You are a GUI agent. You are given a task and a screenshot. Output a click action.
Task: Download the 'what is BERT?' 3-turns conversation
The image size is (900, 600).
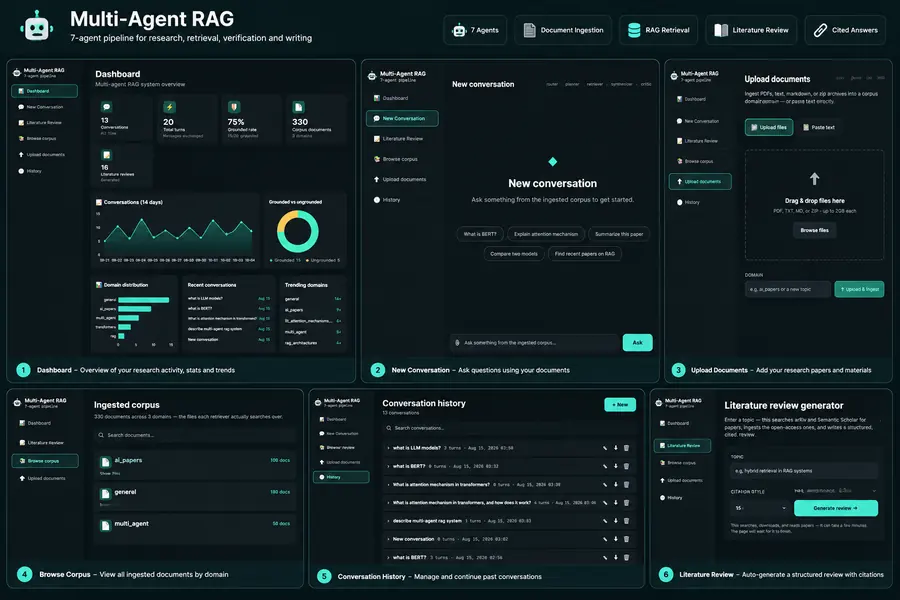616,557
